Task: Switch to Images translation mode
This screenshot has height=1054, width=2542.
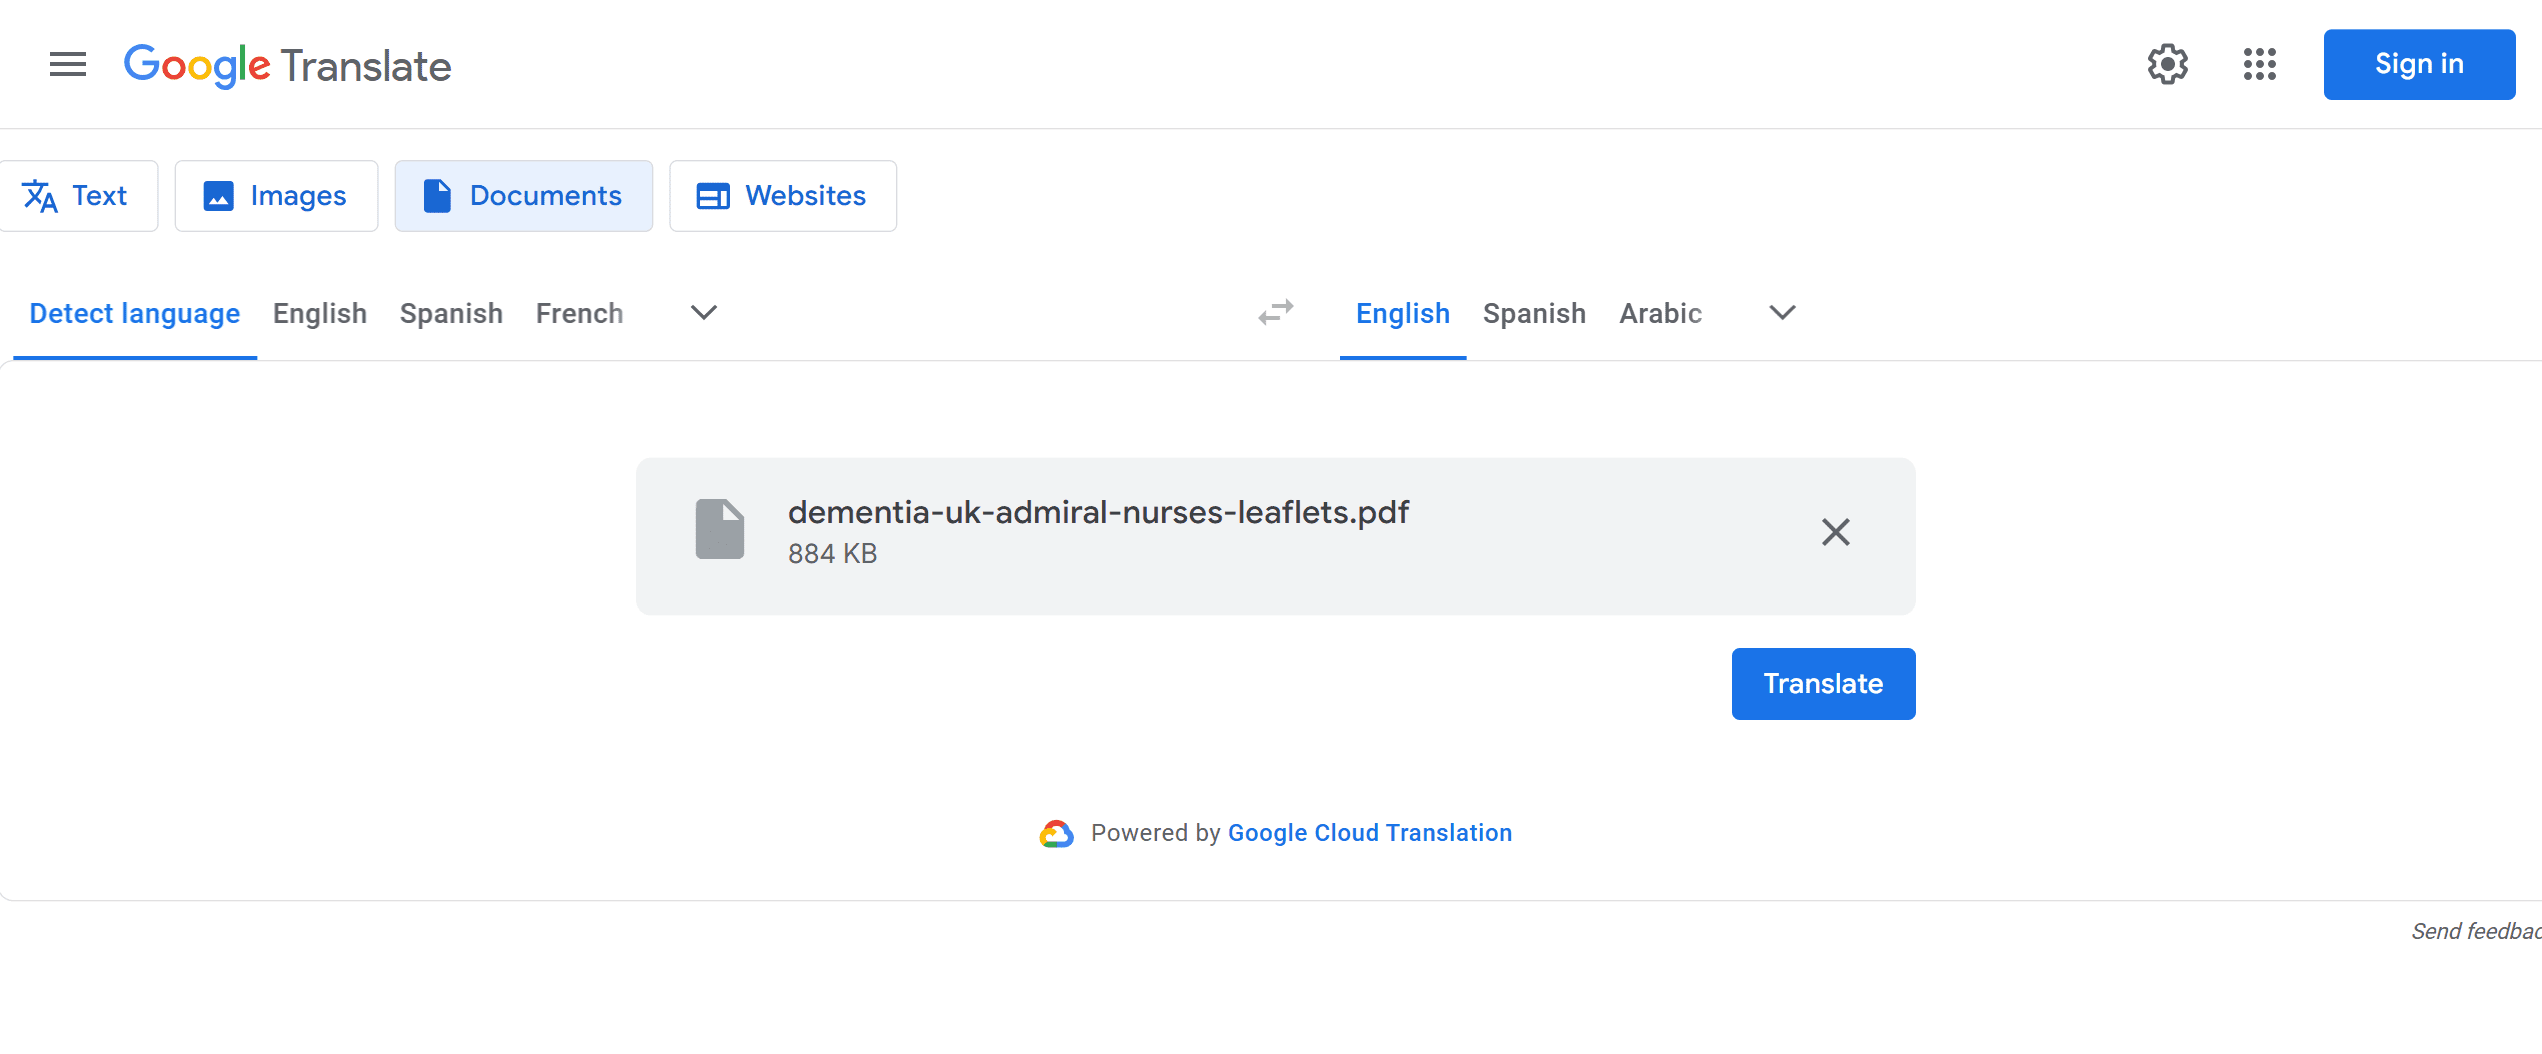Action: (x=276, y=196)
